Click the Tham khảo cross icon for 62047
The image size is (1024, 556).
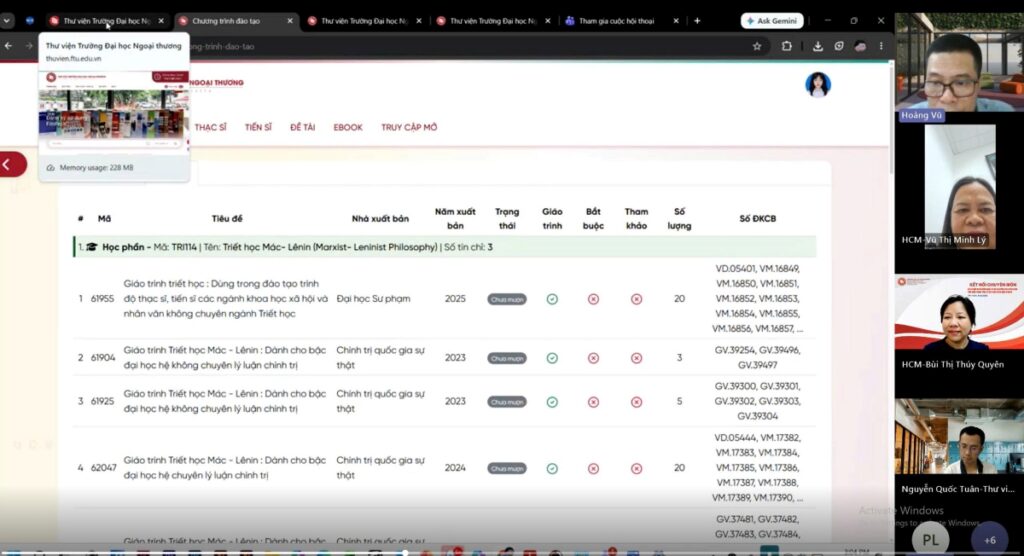(636, 468)
